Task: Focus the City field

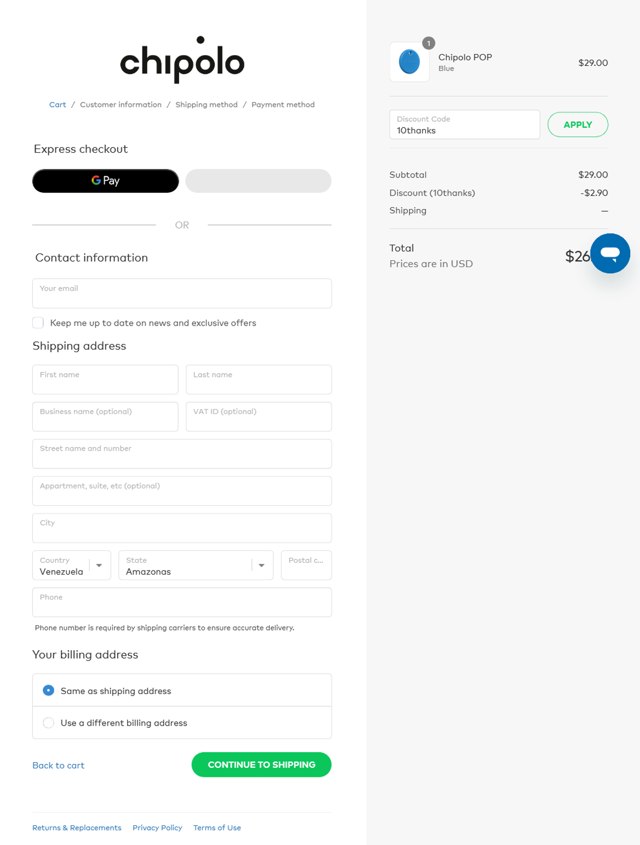Action: (x=182, y=528)
